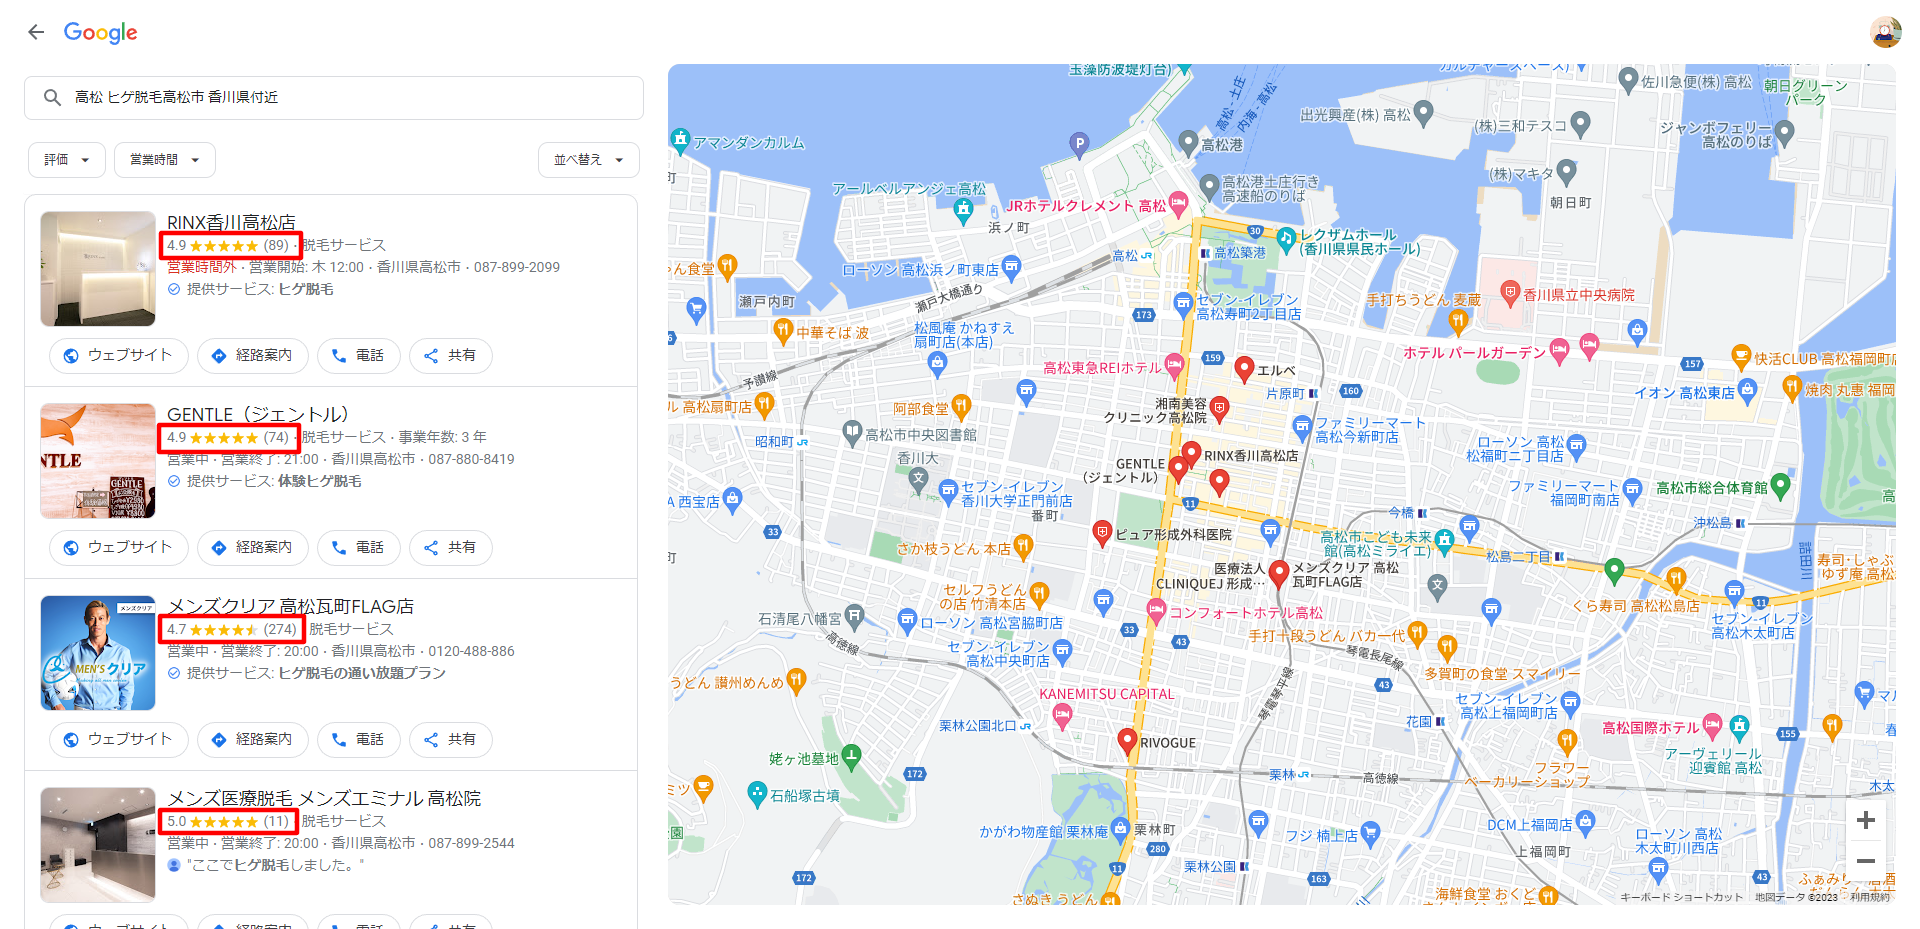This screenshot has width=1920, height=929.
Task: Select the エルベ red map pin
Action: click(x=1244, y=369)
